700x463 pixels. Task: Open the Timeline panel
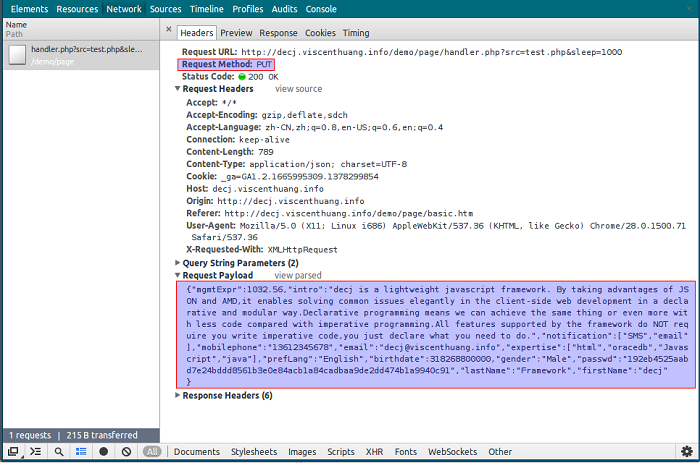207,9
